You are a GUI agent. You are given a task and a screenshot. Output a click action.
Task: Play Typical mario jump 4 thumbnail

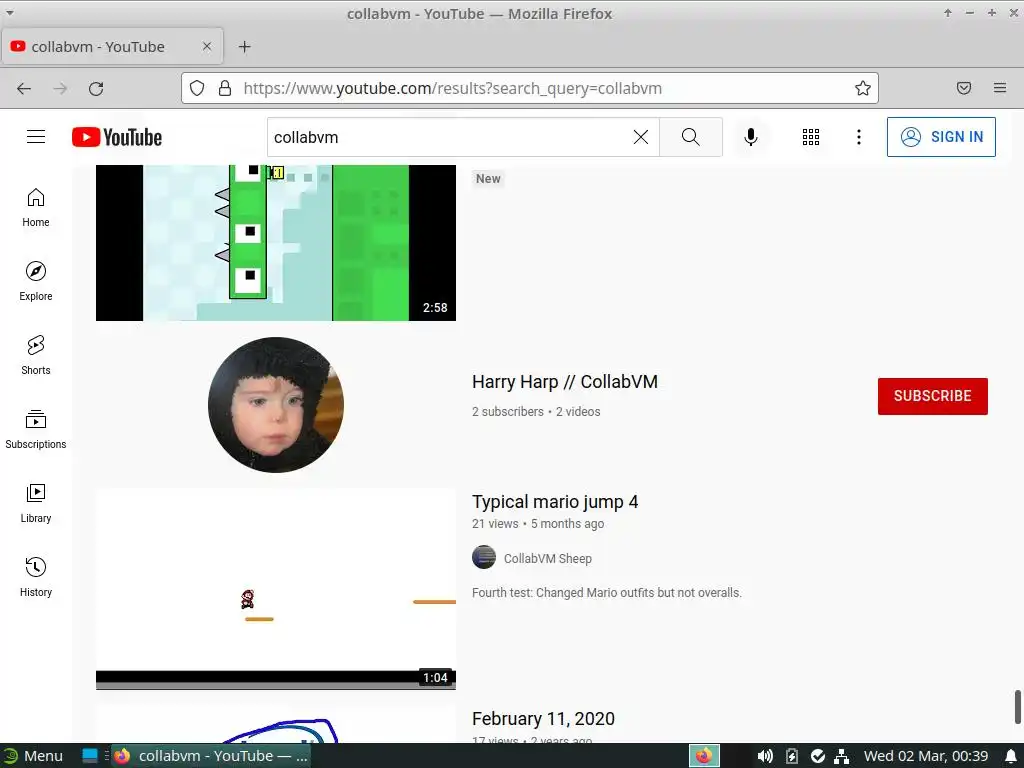click(x=276, y=589)
